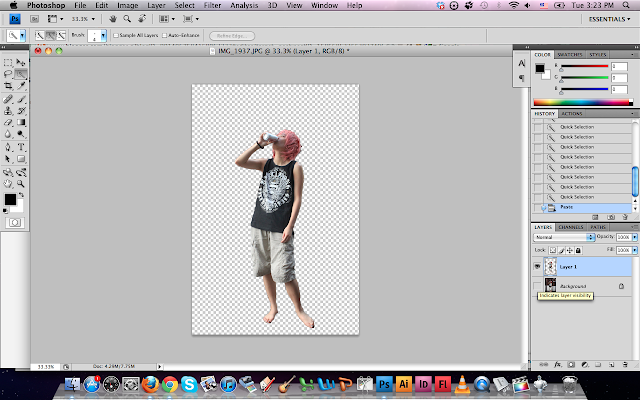
Task: Pick the Rectangular Marquee tool
Action: [x=8, y=62]
